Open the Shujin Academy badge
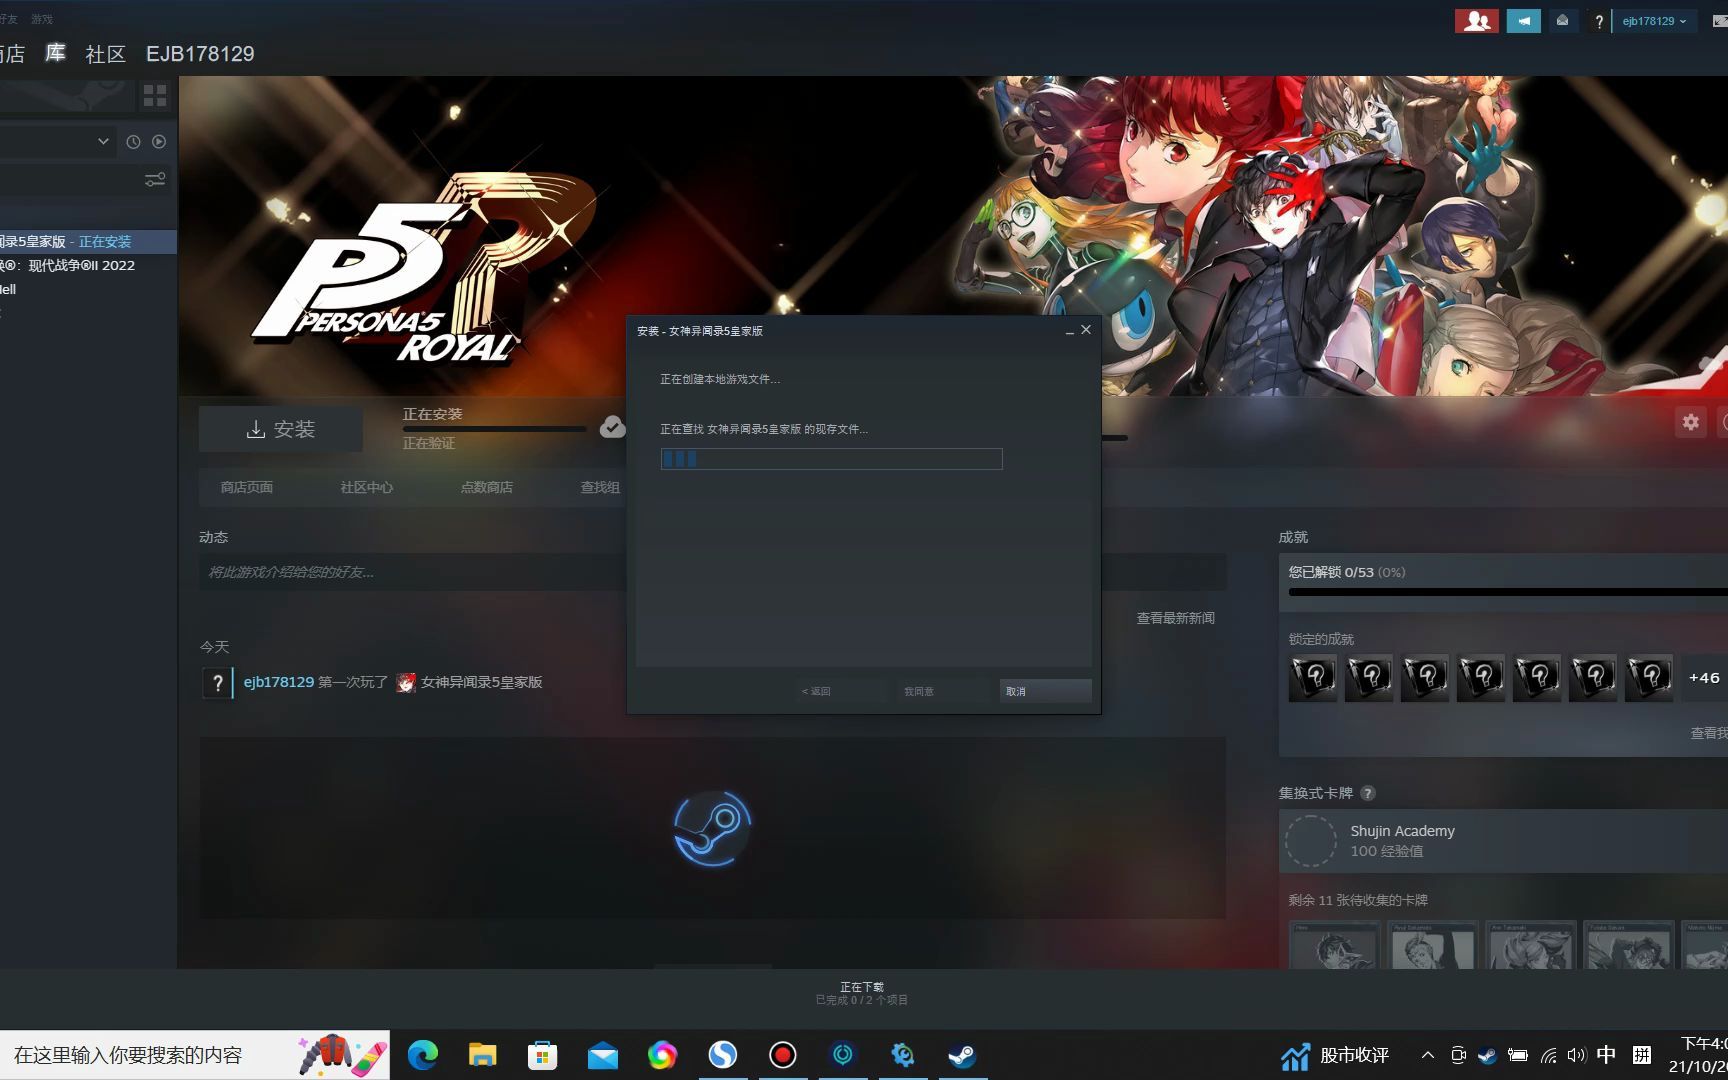 point(1503,841)
